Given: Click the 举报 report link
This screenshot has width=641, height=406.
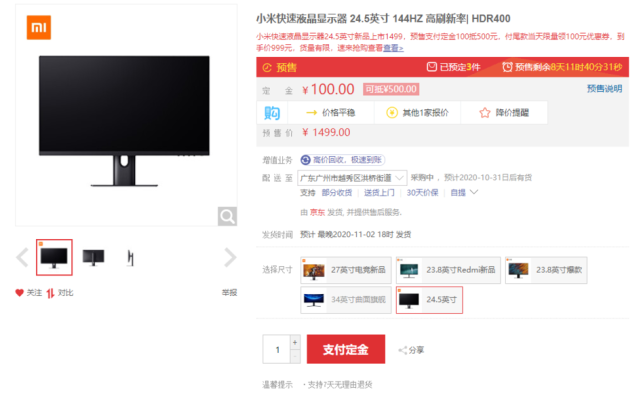Looking at the screenshot, I should point(229,292).
